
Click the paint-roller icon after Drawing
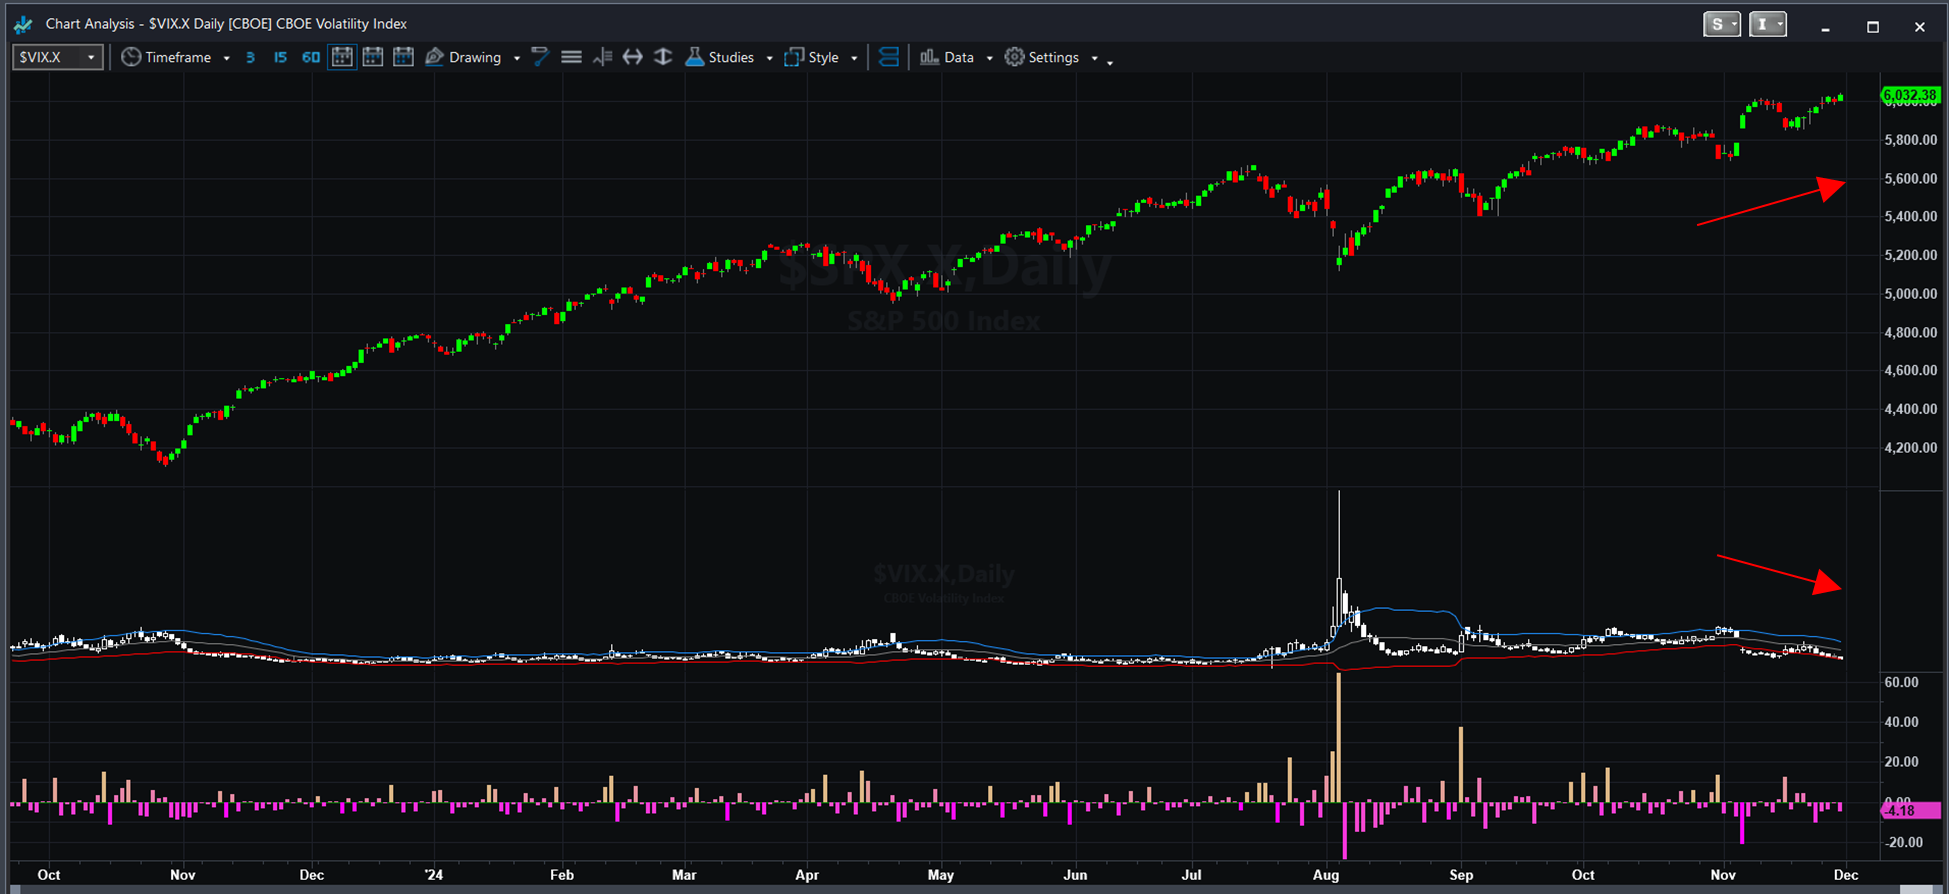click(540, 57)
